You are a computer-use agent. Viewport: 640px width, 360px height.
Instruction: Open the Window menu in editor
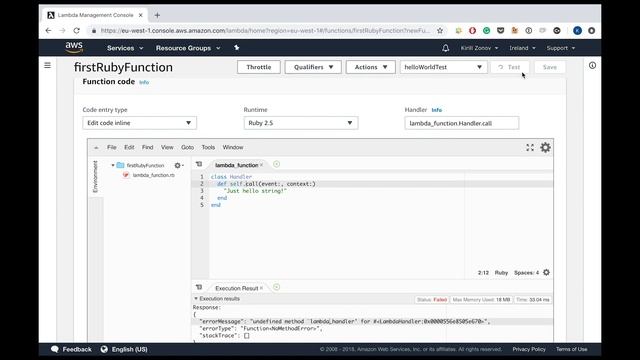click(233, 147)
